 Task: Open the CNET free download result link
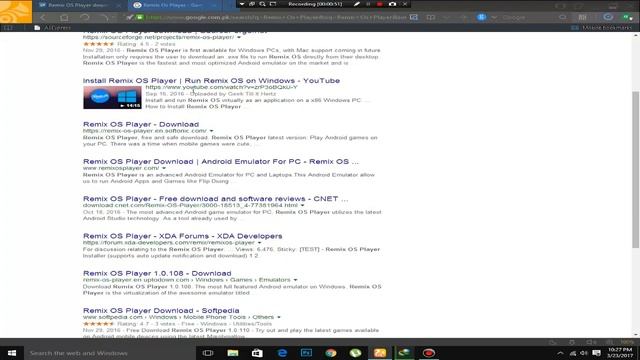[216, 198]
